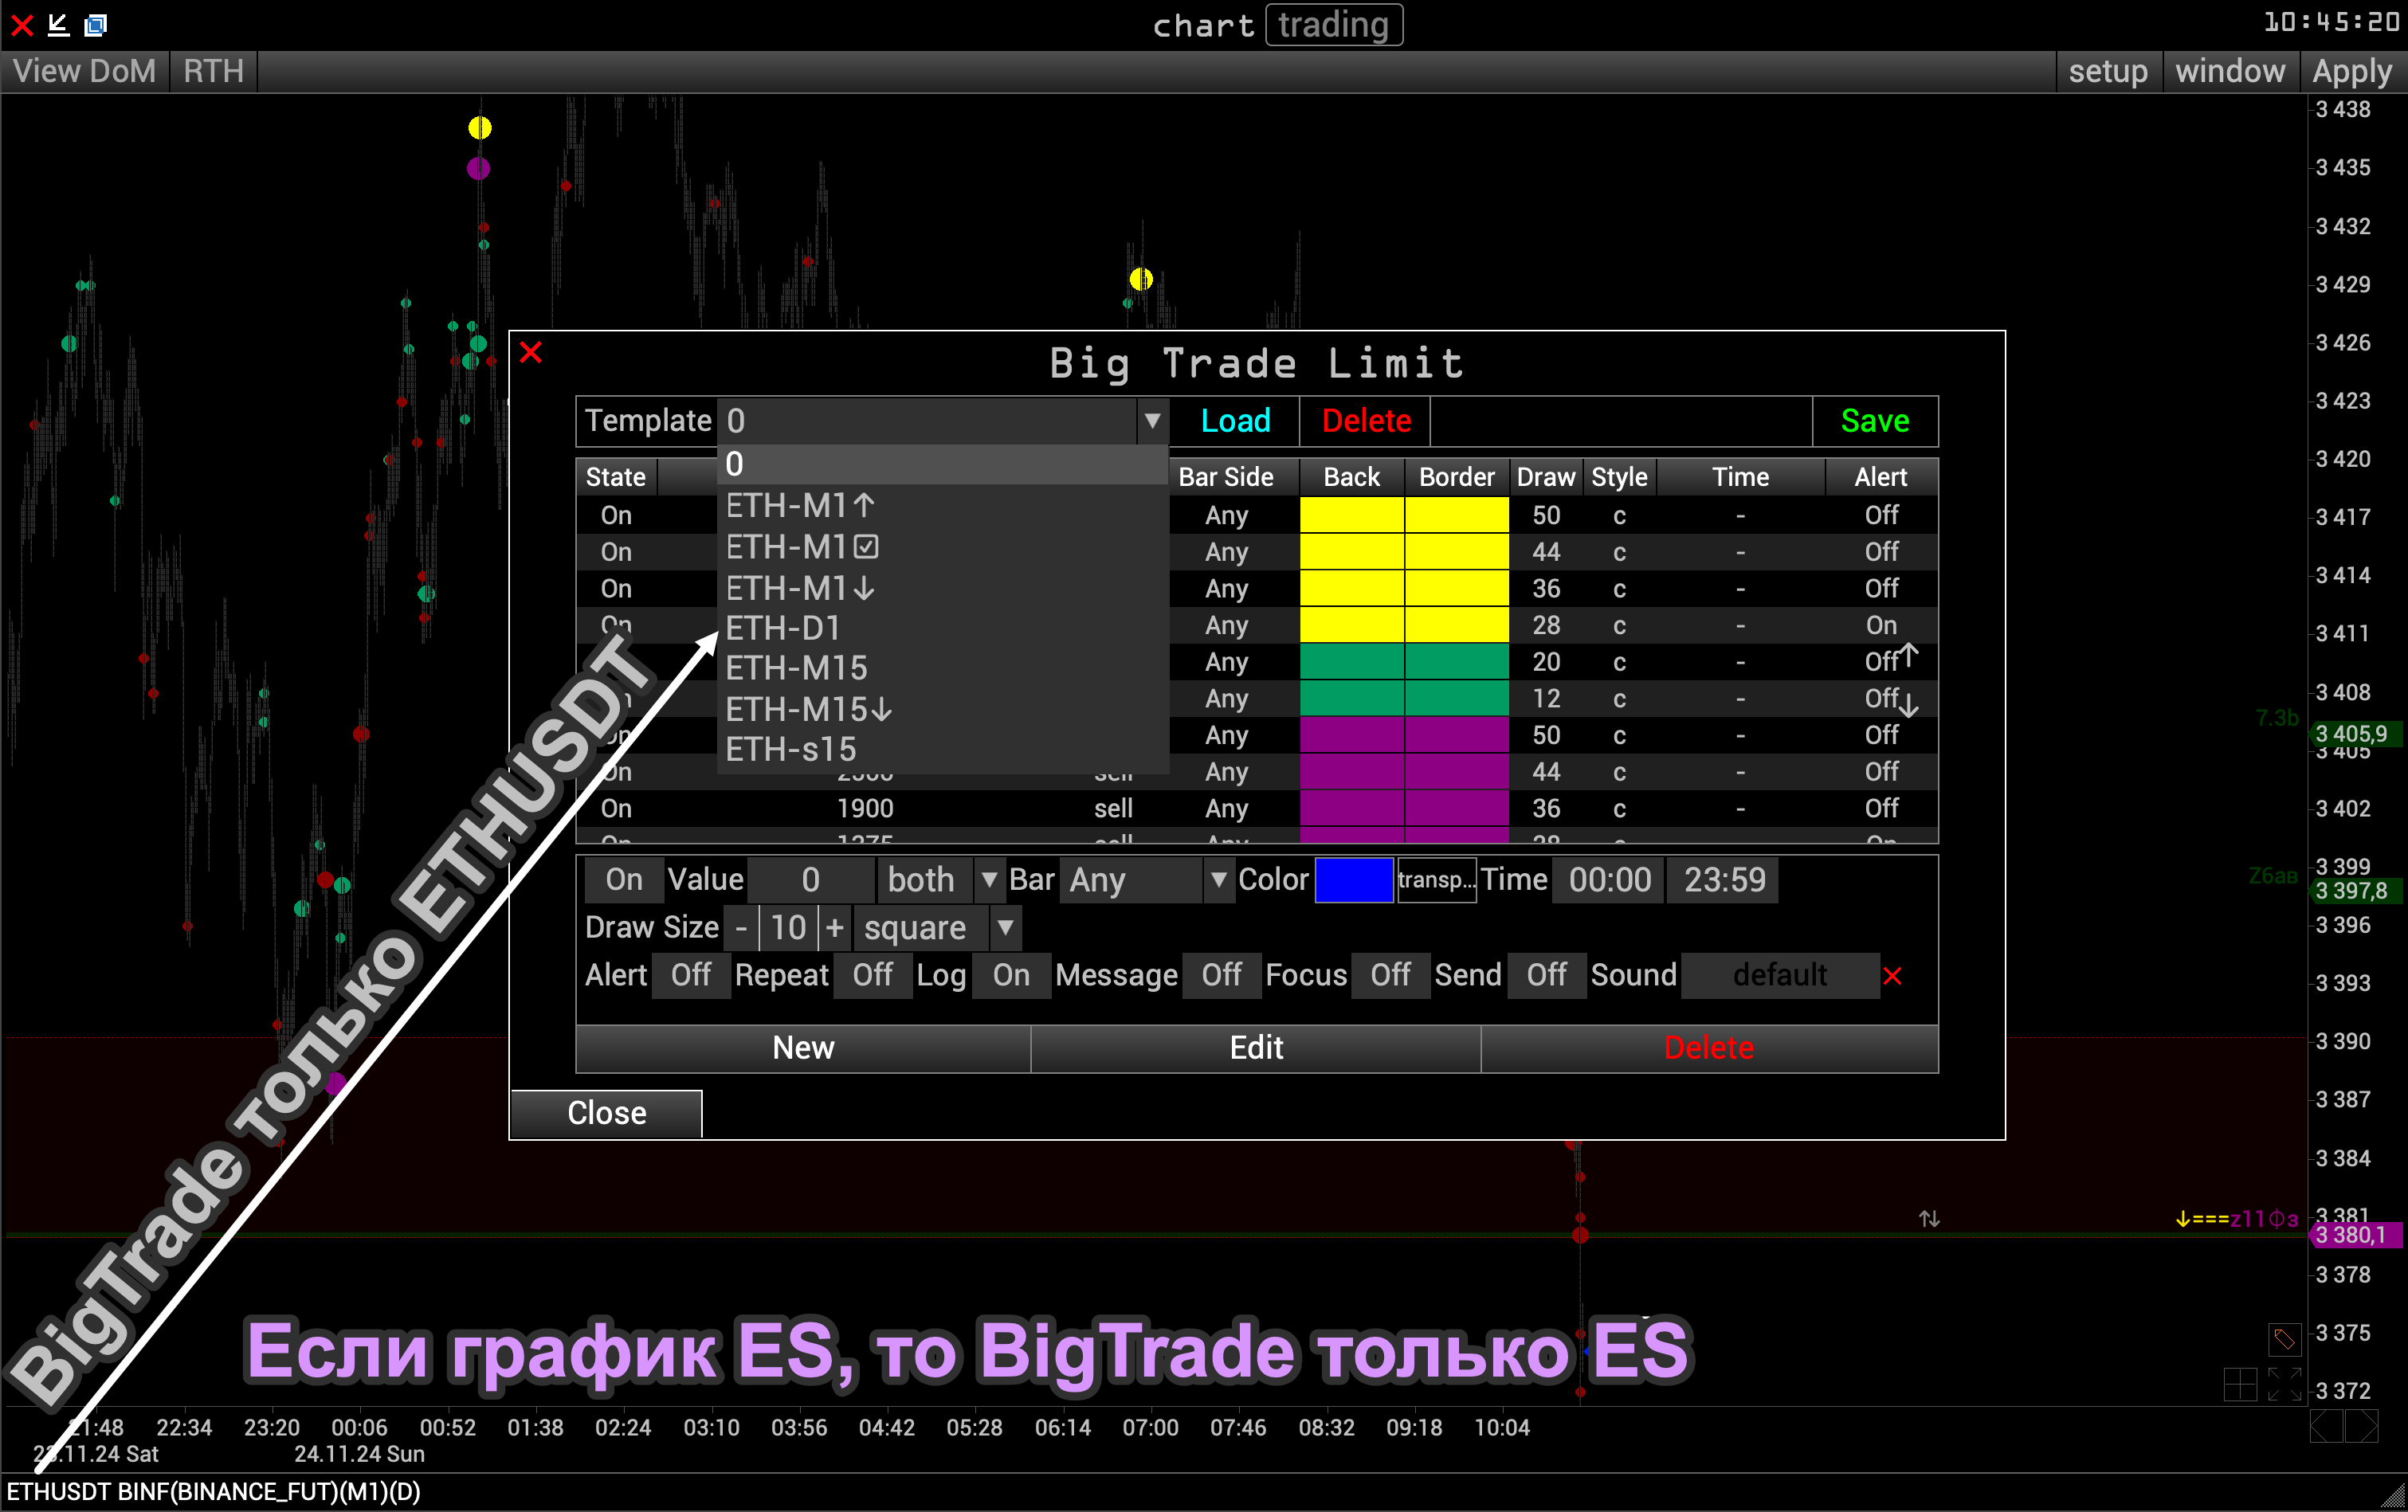The height and width of the screenshot is (1512, 2408).
Task: Open the setup menu
Action: [2108, 71]
